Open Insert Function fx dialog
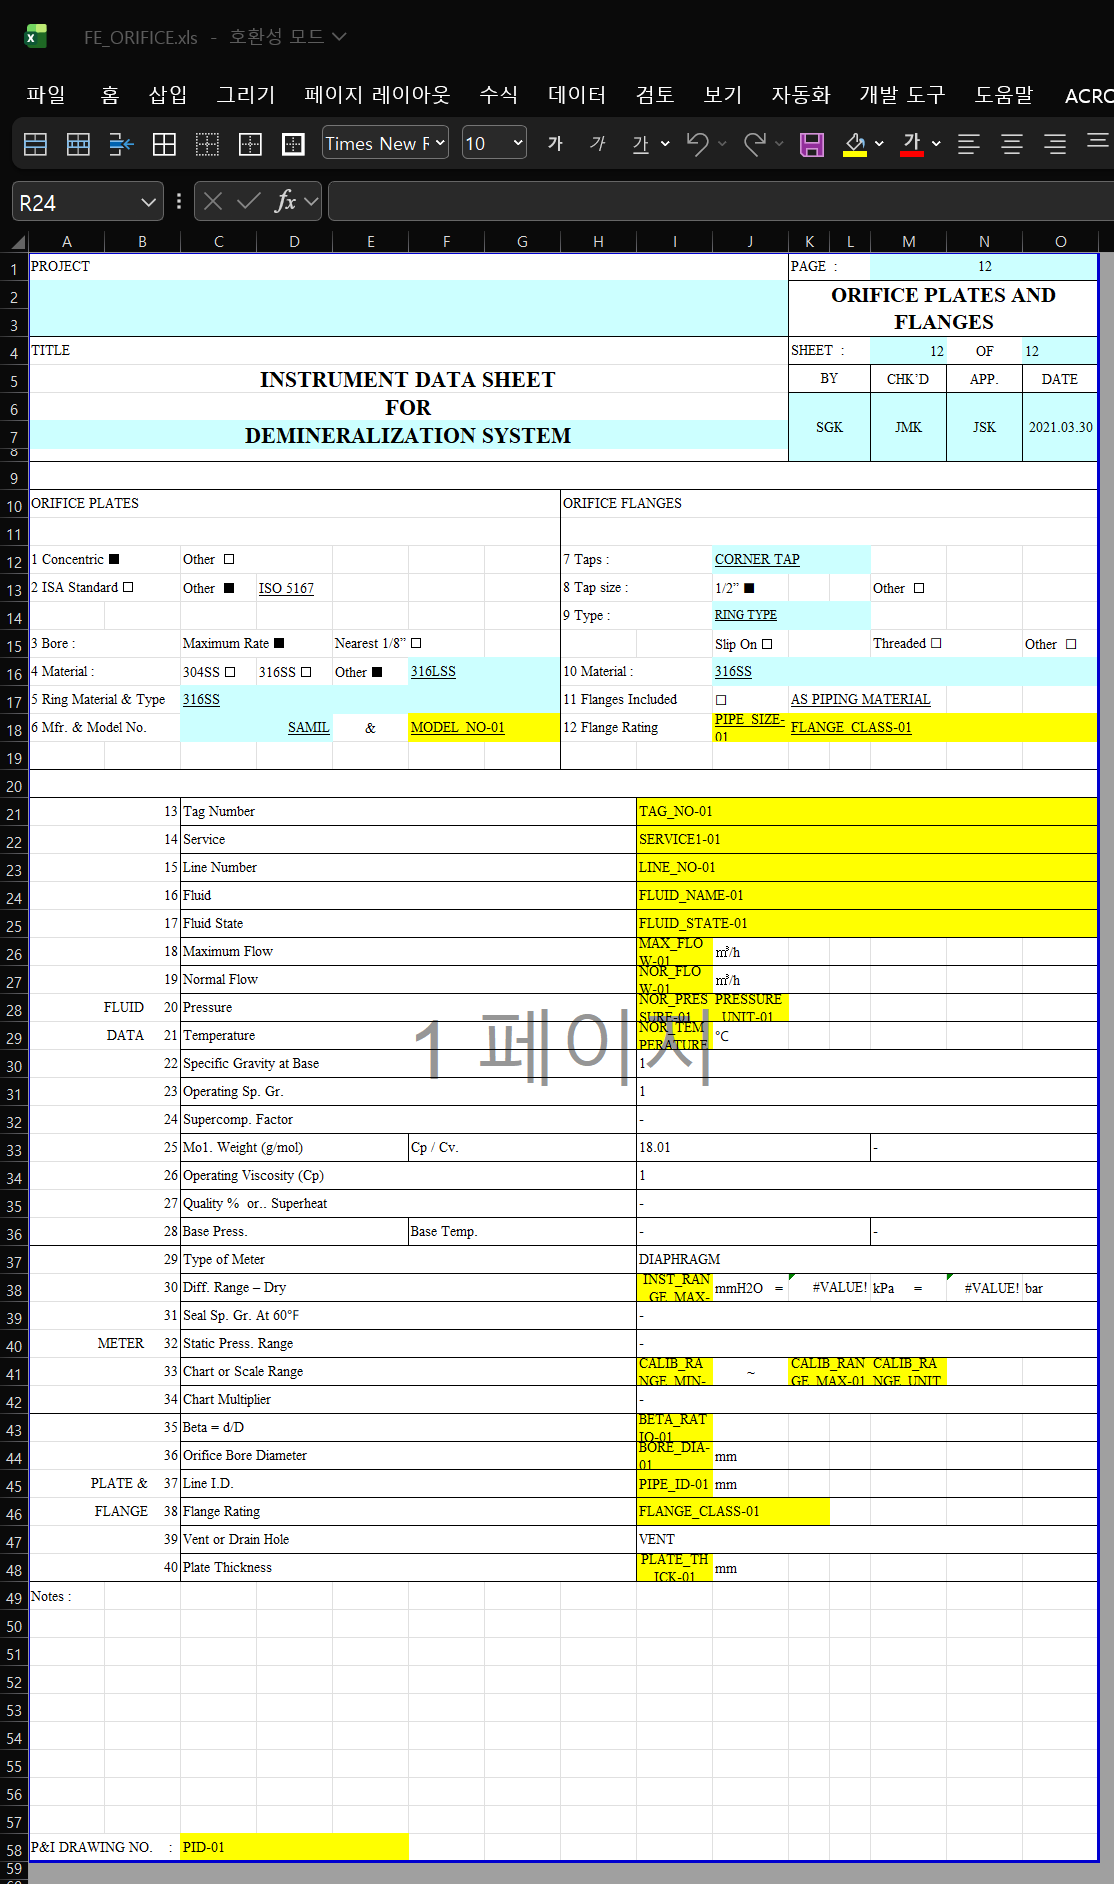The width and height of the screenshot is (1114, 1884). click(x=285, y=202)
